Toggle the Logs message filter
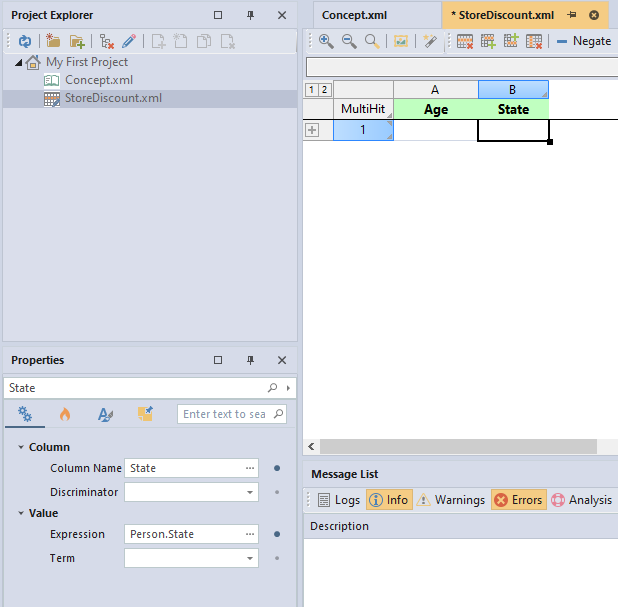618x607 pixels. [339, 500]
